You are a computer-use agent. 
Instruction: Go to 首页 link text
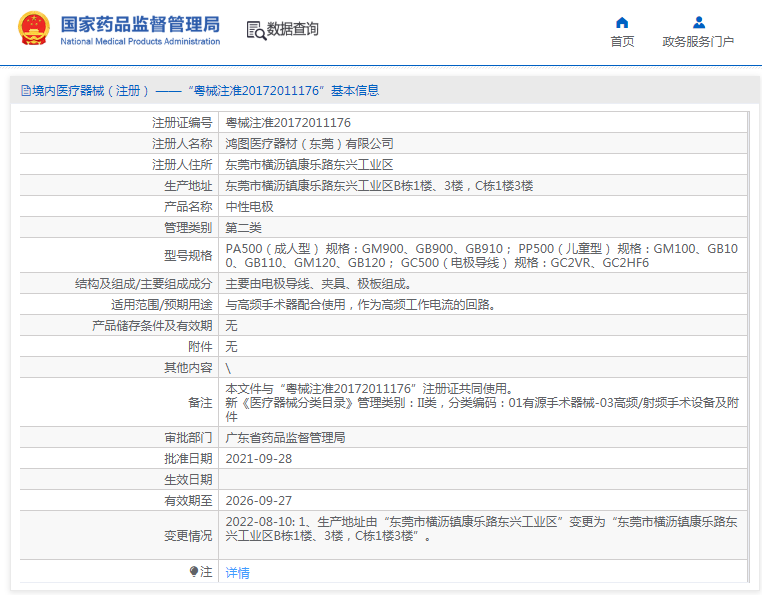pos(622,42)
